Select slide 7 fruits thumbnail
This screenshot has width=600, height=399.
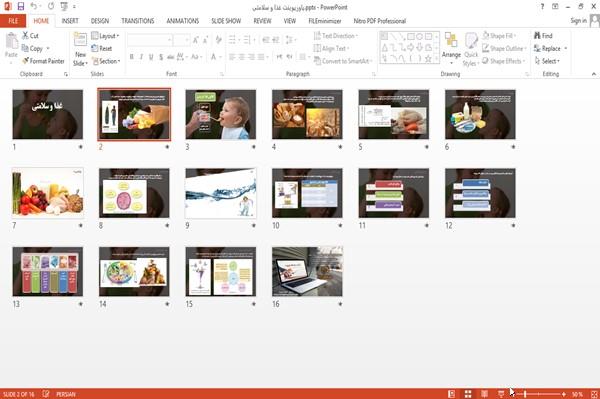tap(47, 193)
